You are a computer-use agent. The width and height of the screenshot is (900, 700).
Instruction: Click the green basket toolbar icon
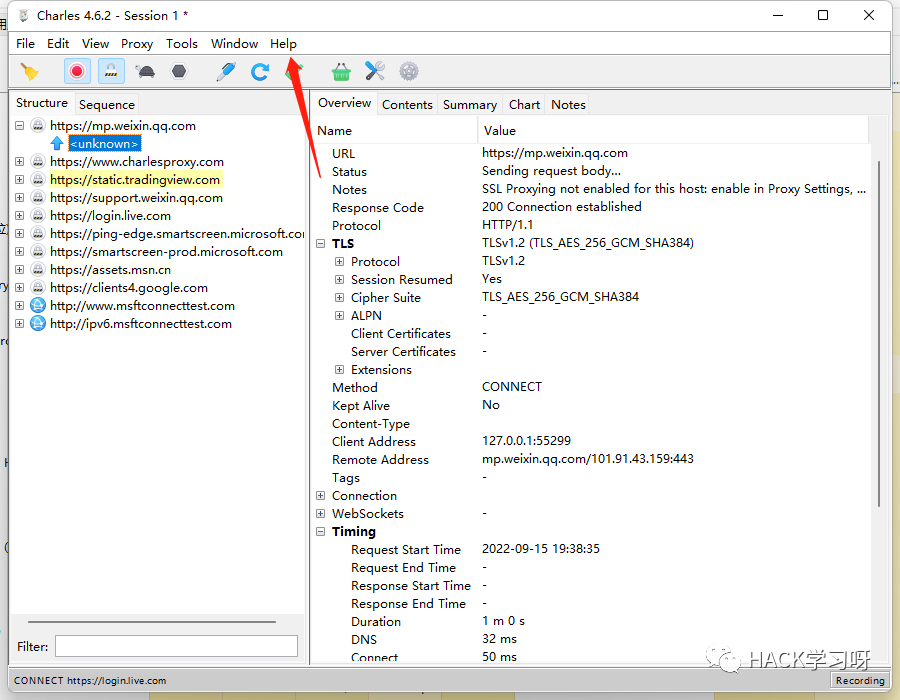pyautogui.click(x=341, y=72)
